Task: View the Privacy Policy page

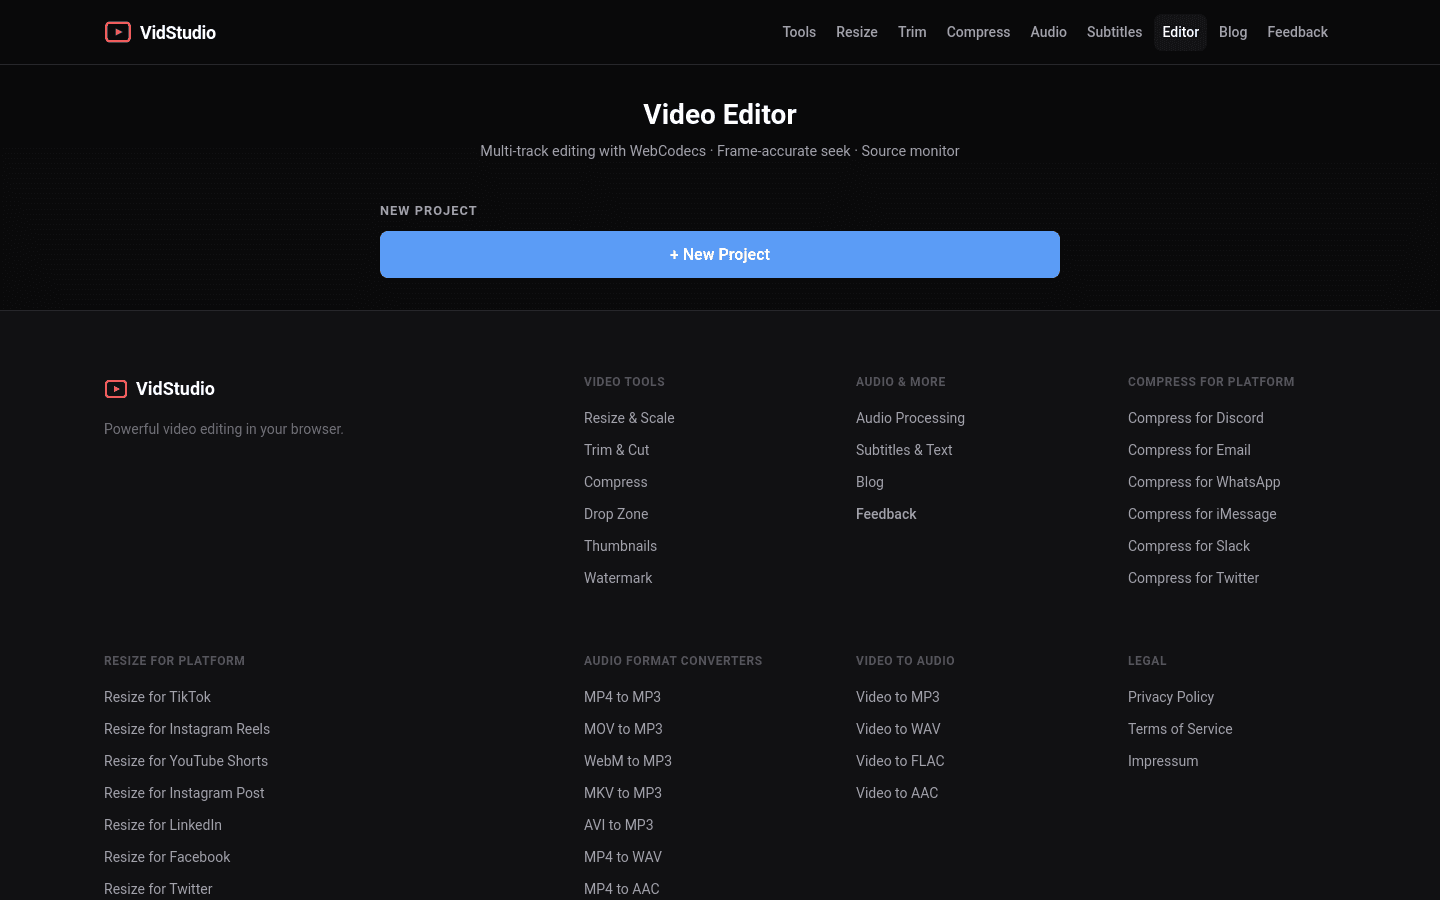Action: [x=1171, y=697]
